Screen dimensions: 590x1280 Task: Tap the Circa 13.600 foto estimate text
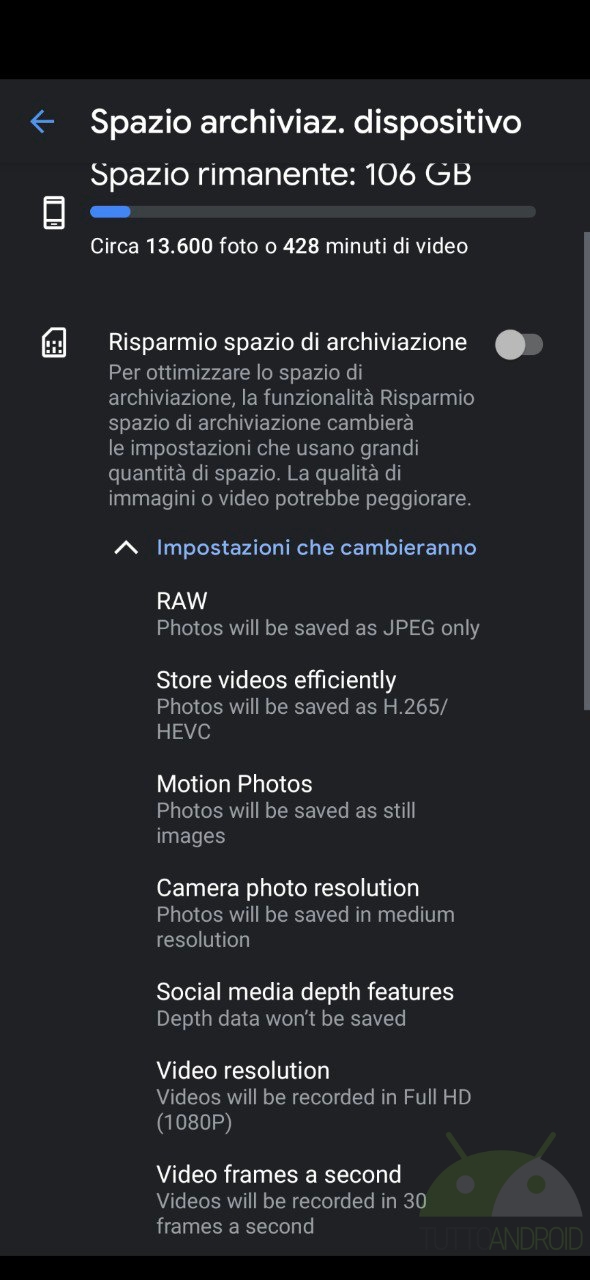point(279,246)
